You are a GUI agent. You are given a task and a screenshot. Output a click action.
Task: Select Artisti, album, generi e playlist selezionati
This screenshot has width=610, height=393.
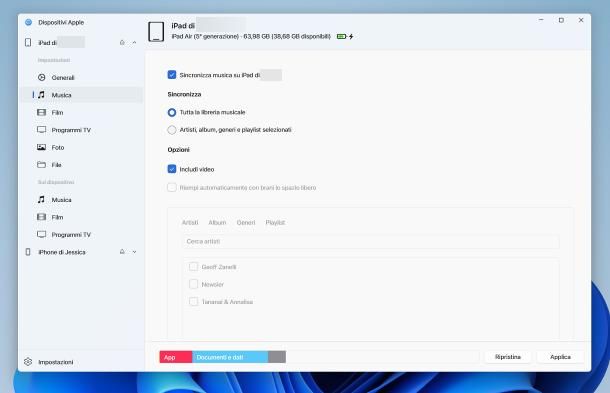[x=172, y=130]
